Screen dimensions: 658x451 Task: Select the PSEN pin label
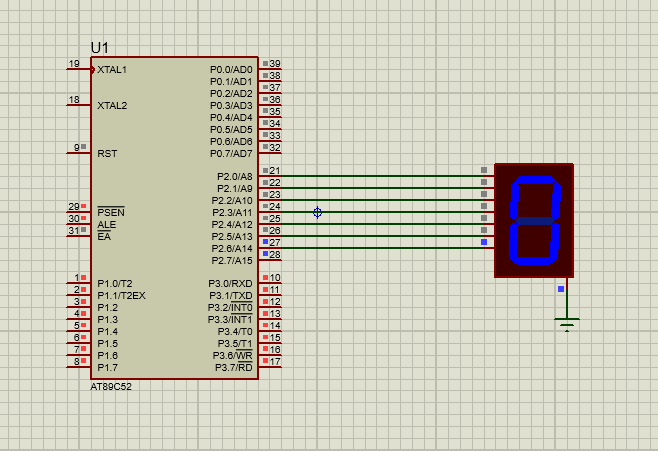[111, 212]
